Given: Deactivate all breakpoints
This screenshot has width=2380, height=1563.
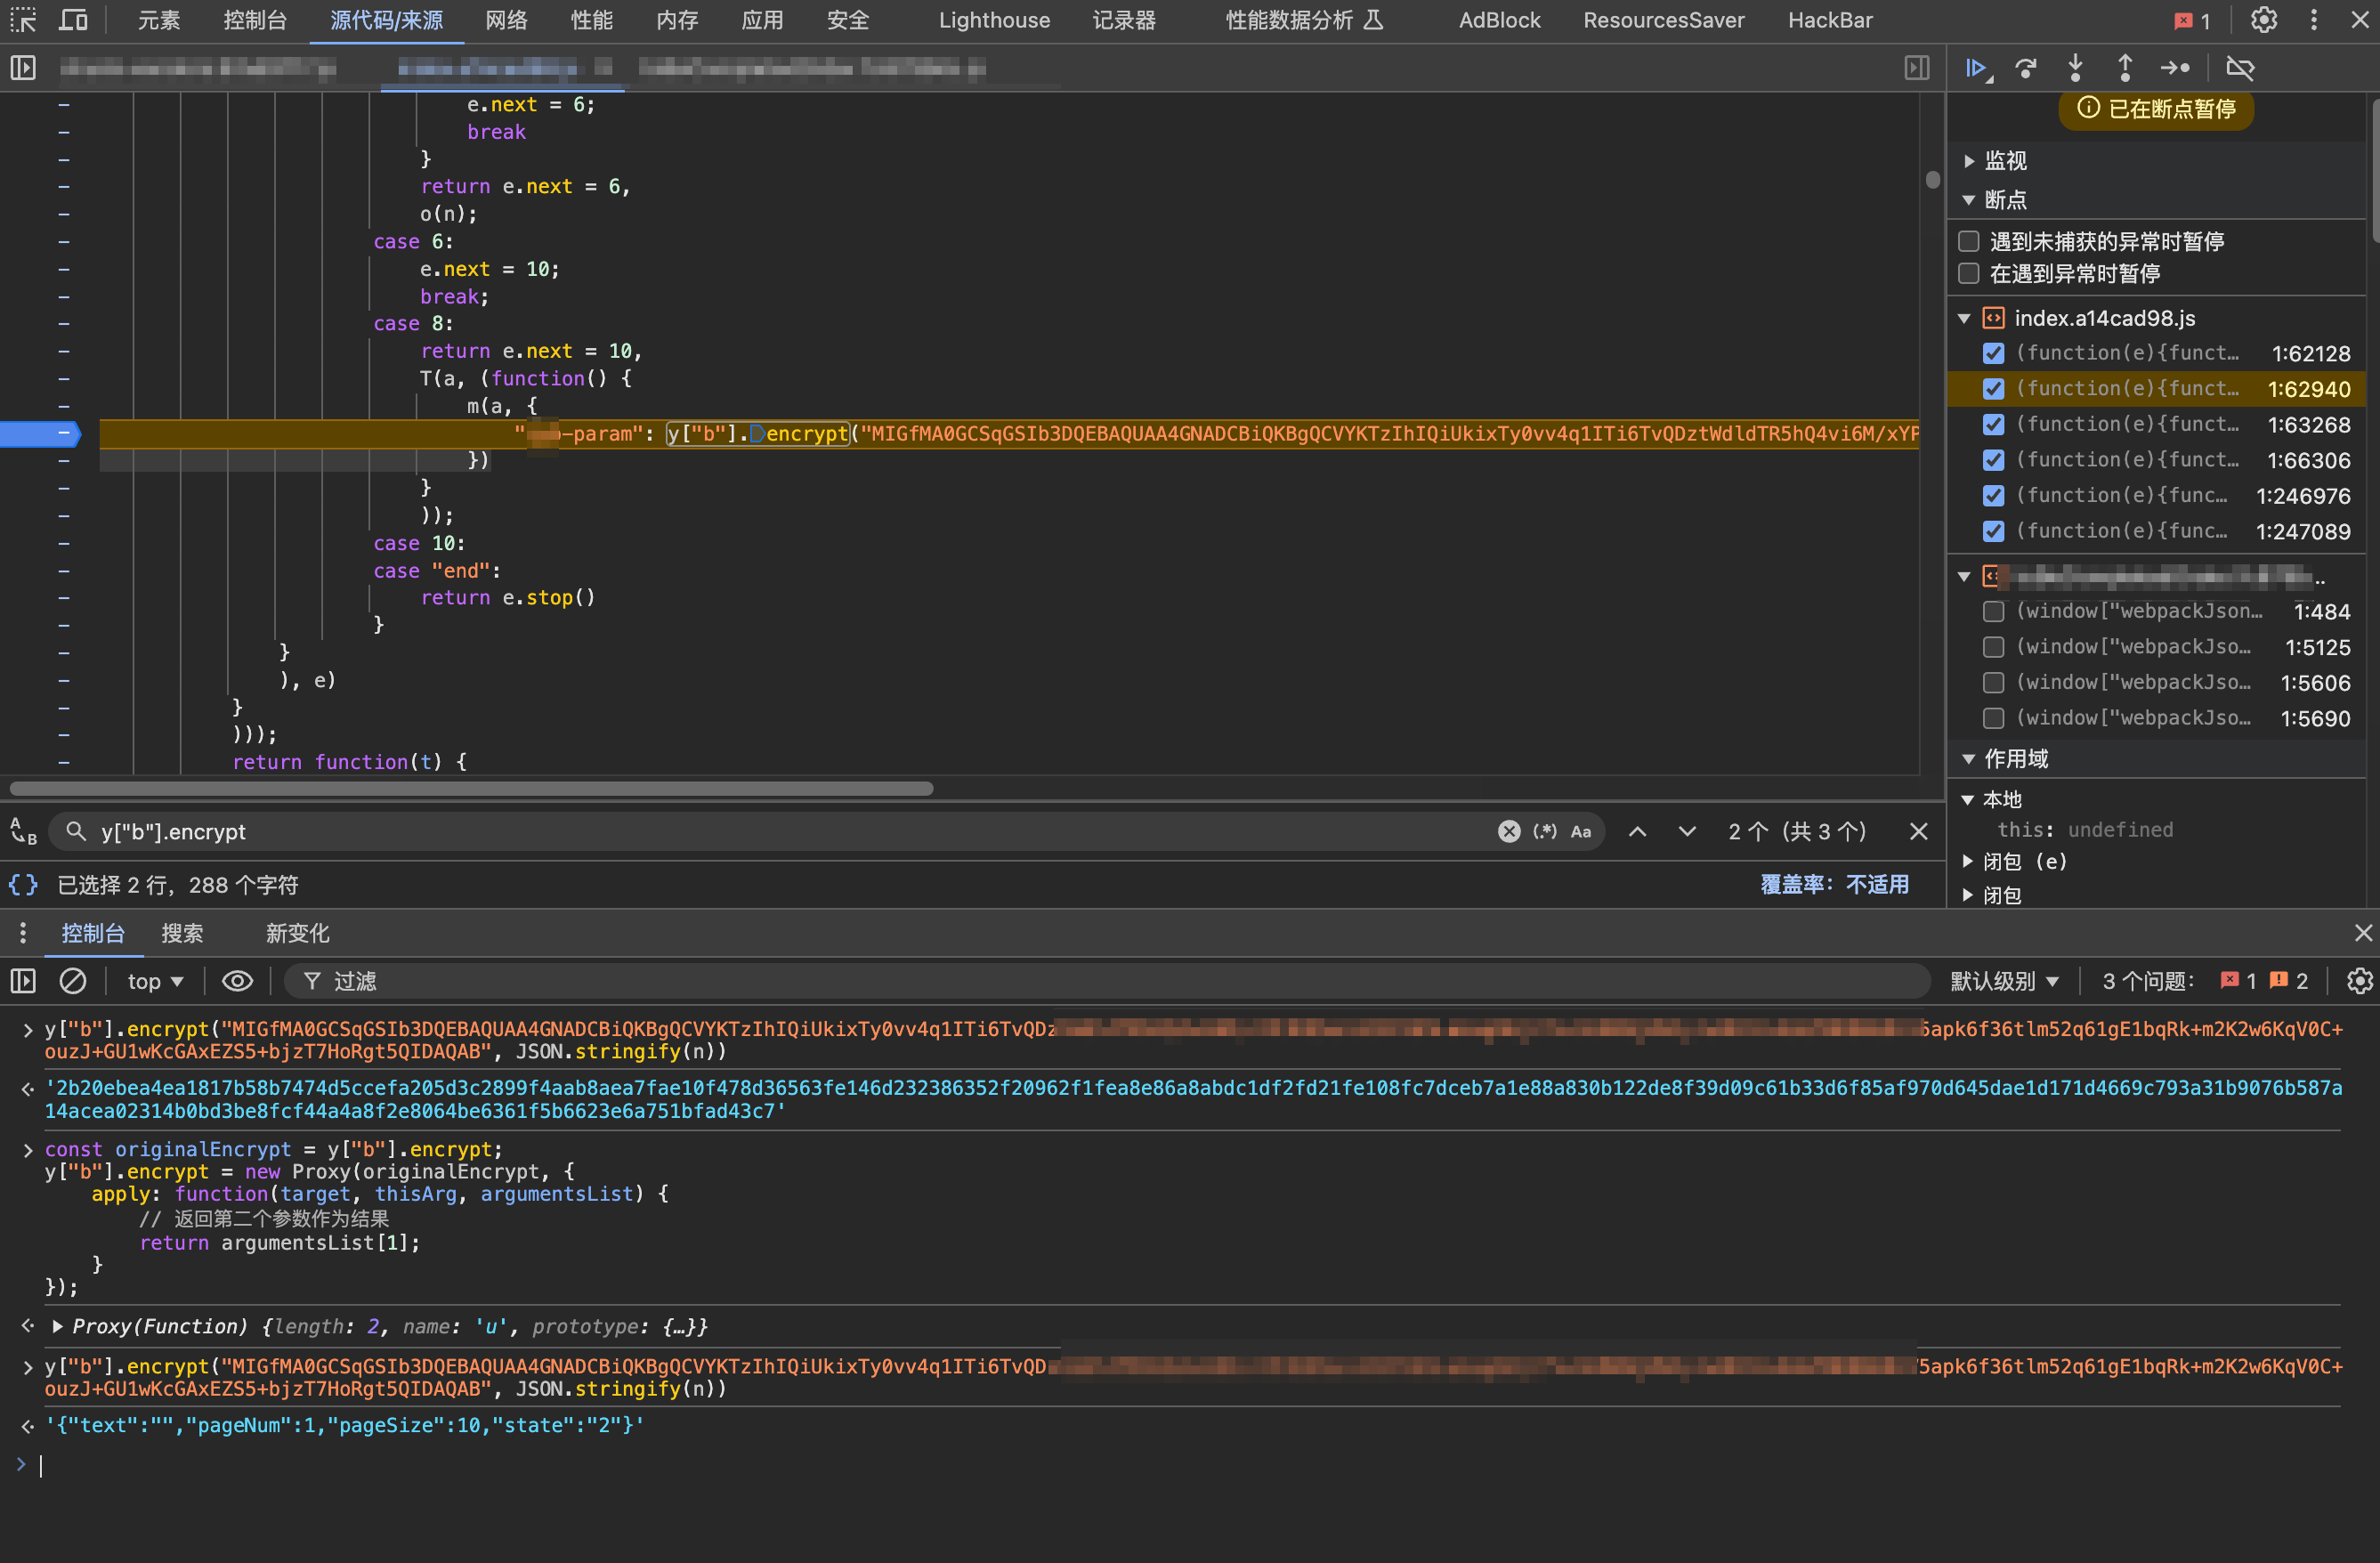Looking at the screenshot, I should click(x=2240, y=68).
